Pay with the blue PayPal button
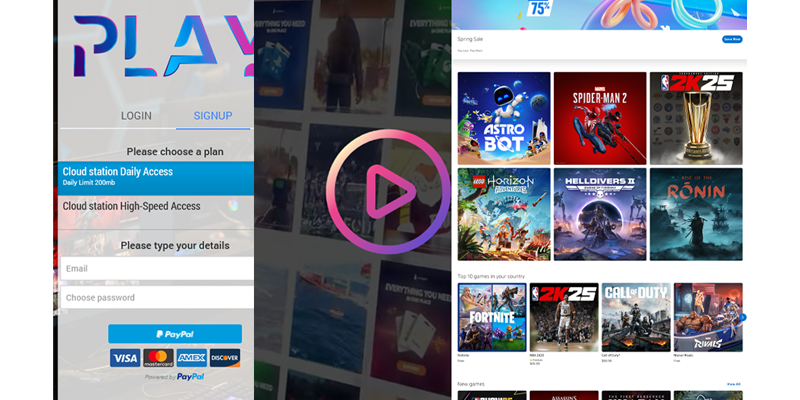 pyautogui.click(x=175, y=334)
